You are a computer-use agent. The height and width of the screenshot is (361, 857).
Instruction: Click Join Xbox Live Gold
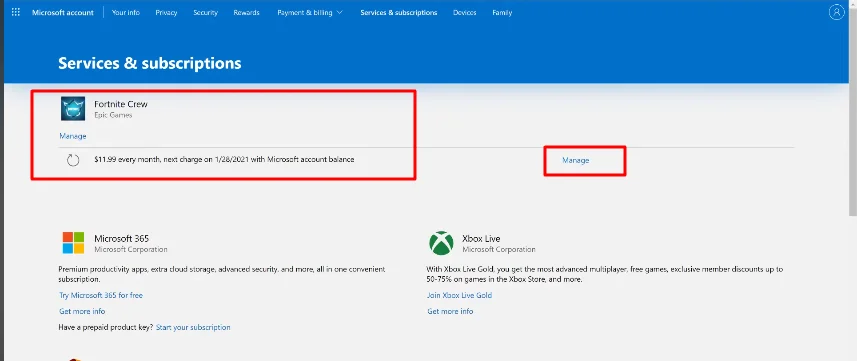click(460, 295)
